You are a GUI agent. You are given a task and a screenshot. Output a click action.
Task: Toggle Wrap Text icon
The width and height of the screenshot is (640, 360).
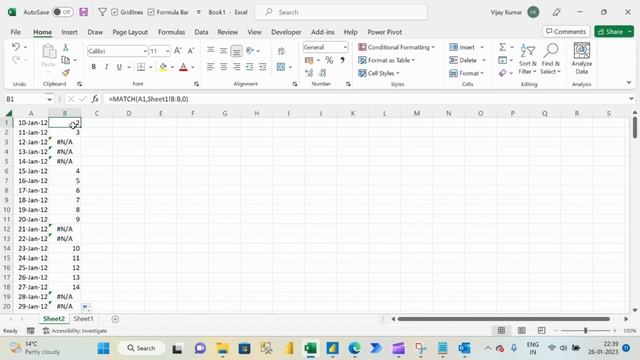click(281, 51)
